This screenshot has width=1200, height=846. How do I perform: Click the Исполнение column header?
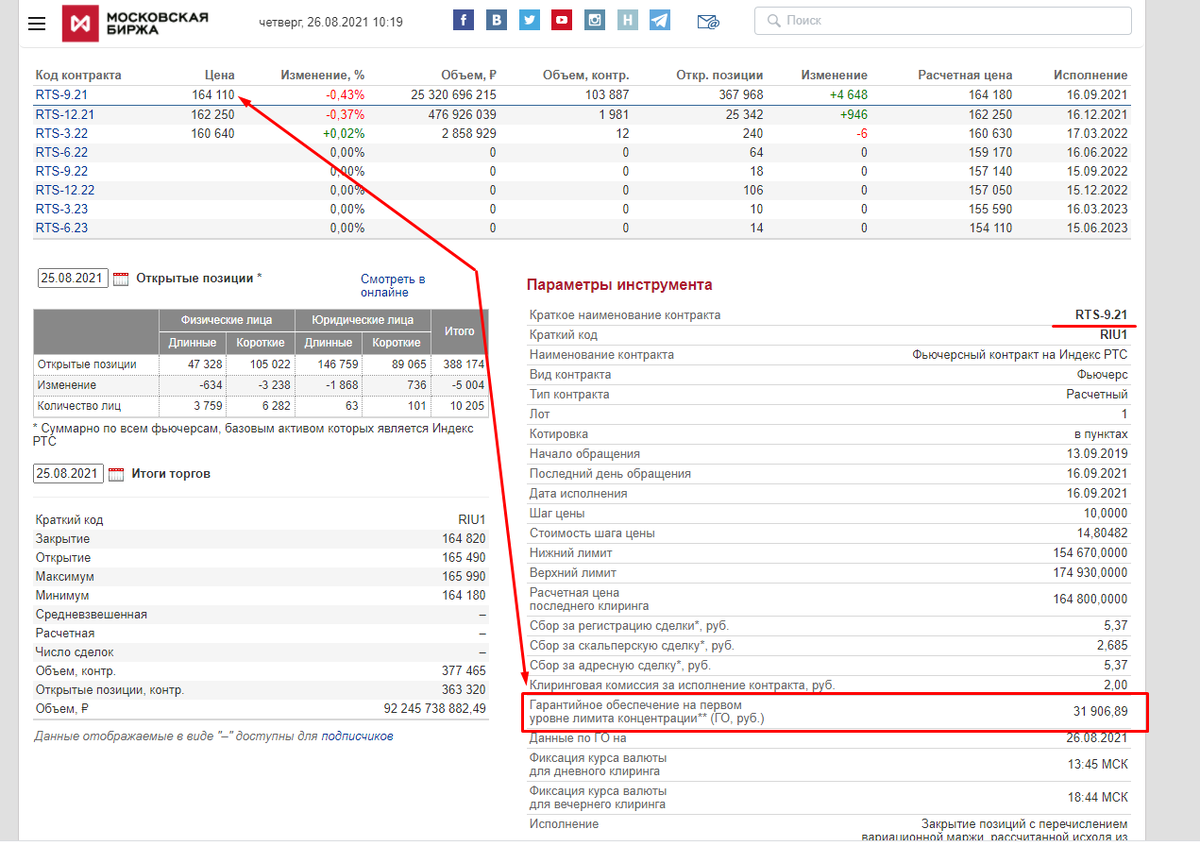point(1090,75)
